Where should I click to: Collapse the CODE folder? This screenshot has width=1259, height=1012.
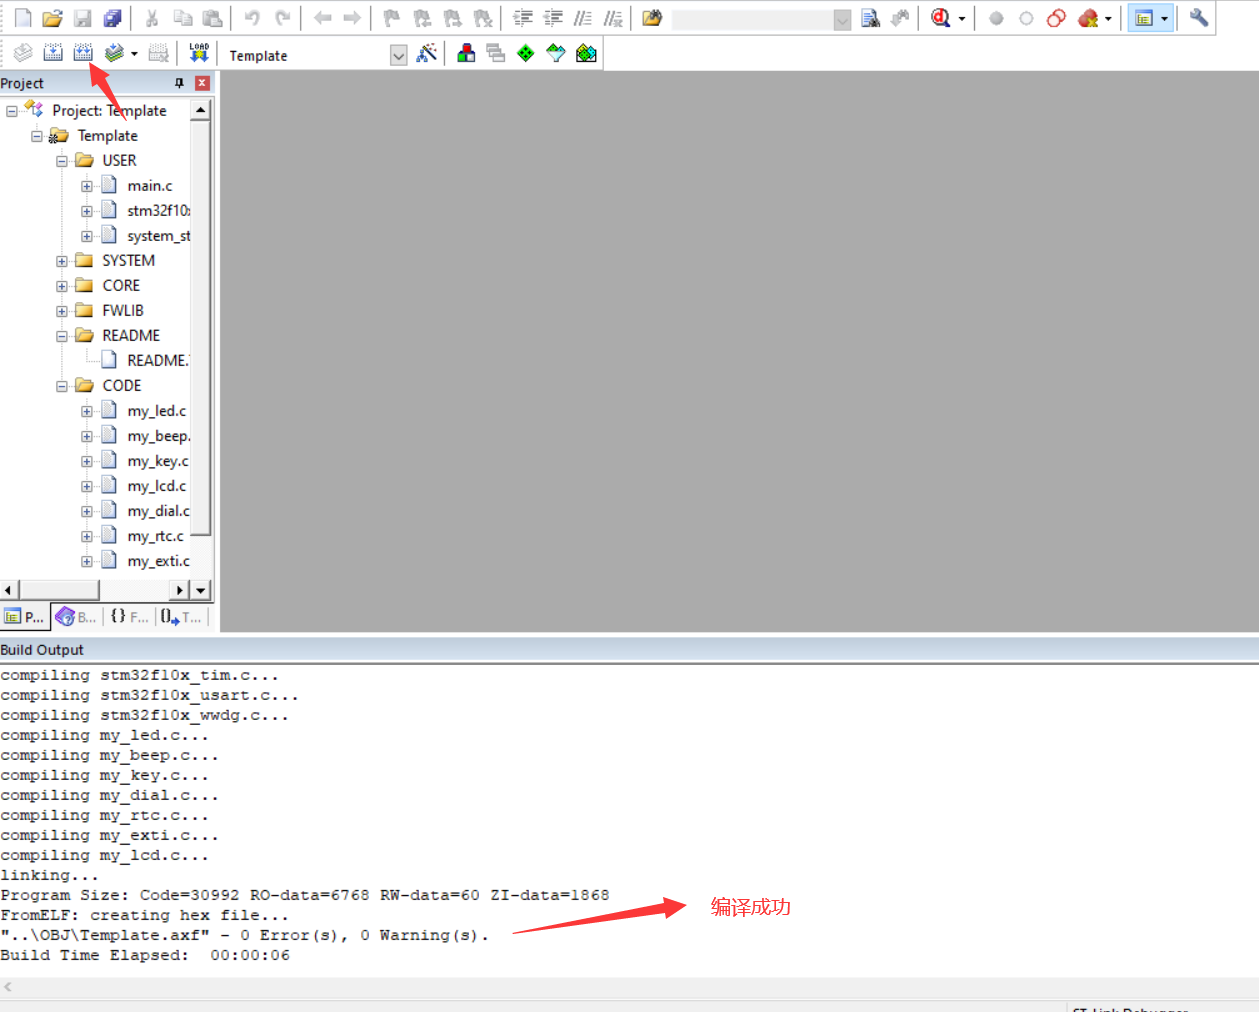pyautogui.click(x=62, y=386)
